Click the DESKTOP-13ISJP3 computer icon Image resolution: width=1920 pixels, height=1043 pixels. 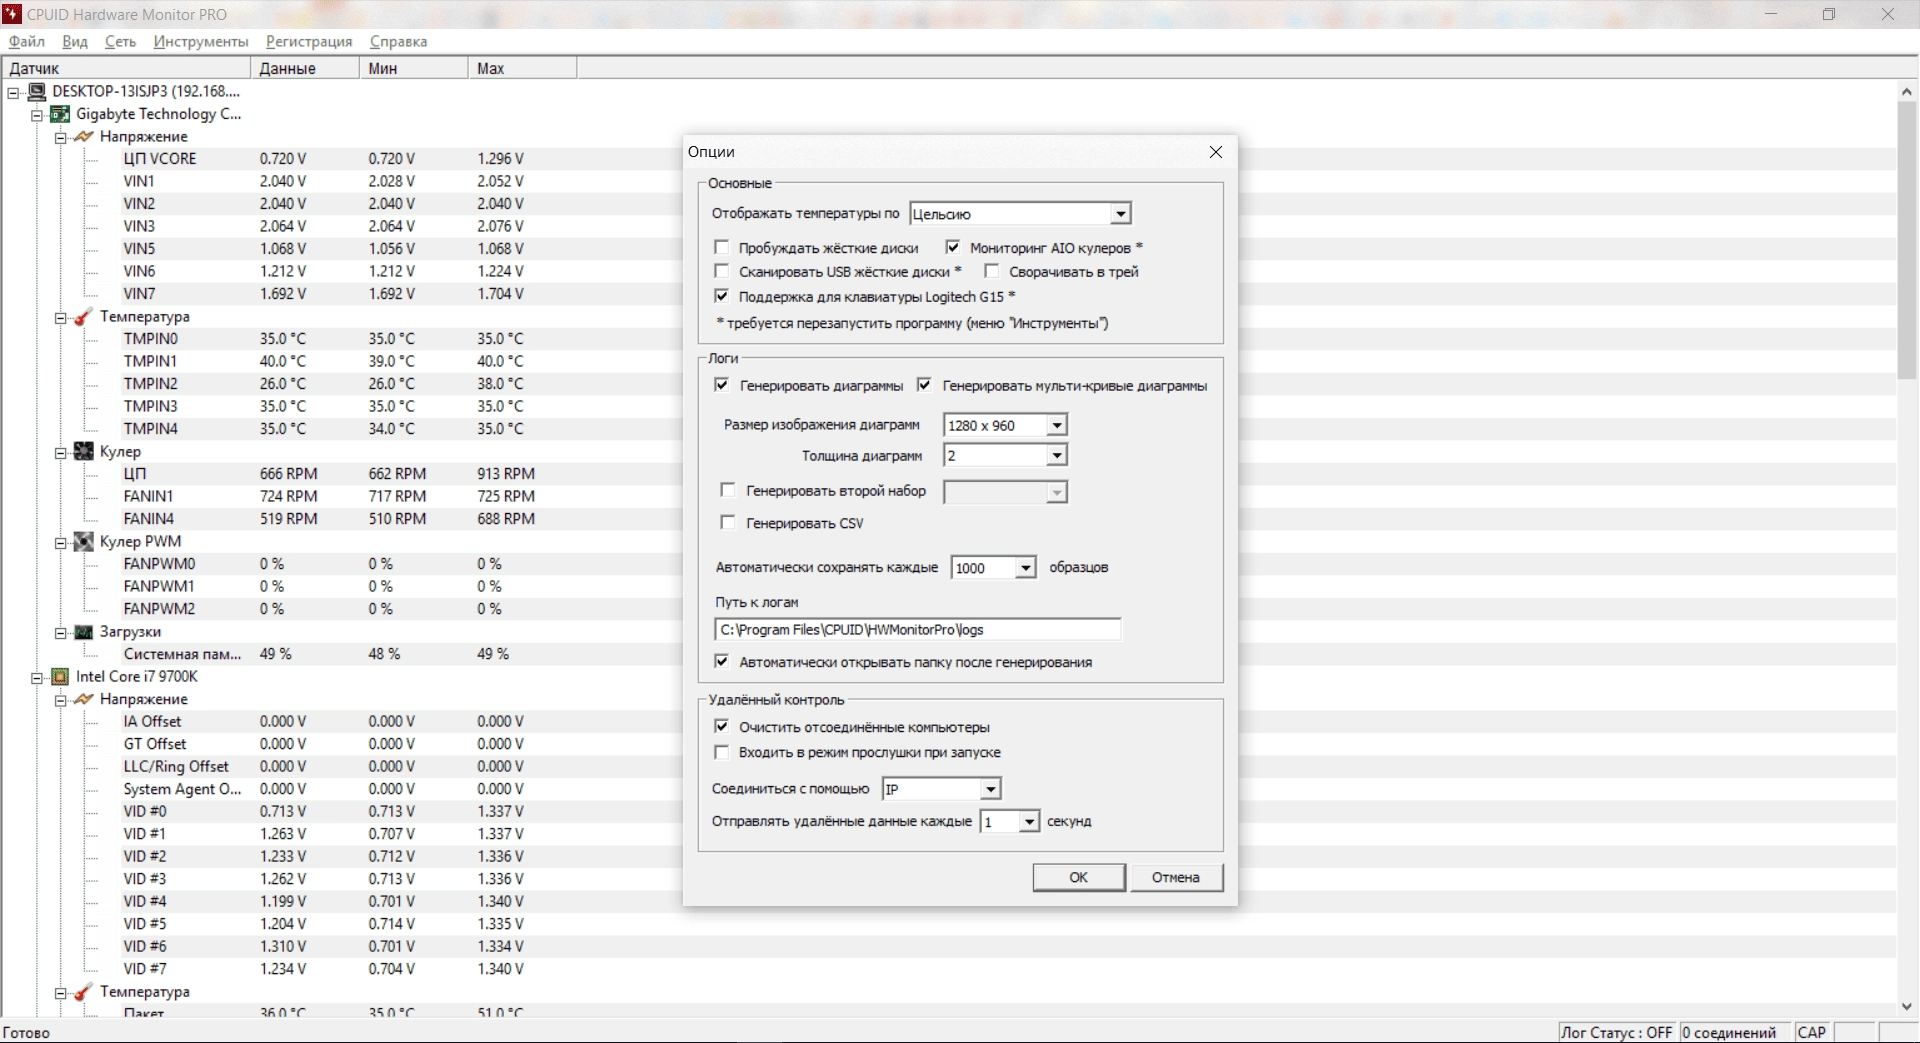coord(37,91)
